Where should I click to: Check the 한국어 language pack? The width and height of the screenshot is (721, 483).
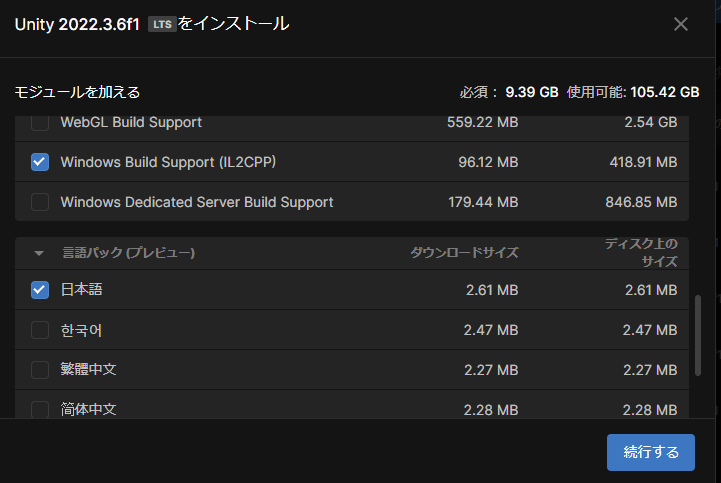pos(40,330)
